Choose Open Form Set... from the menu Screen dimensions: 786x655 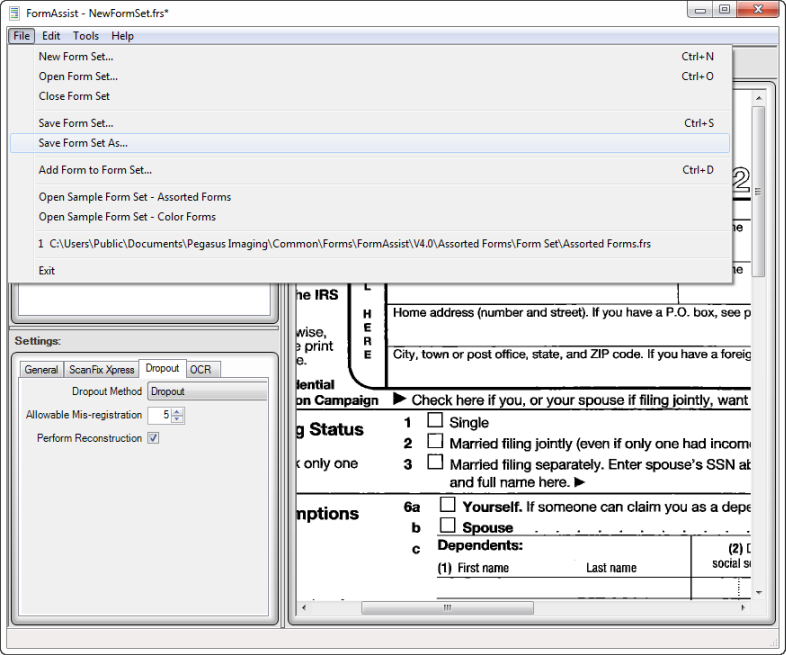coord(370,76)
